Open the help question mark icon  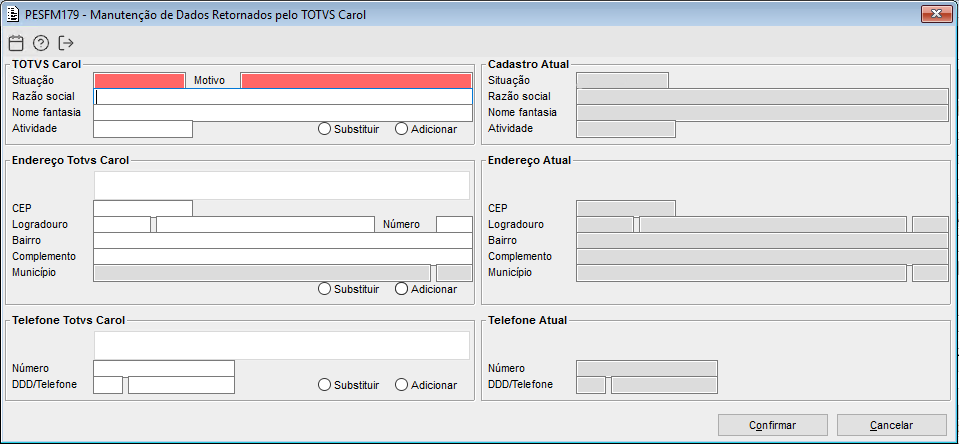(41, 43)
